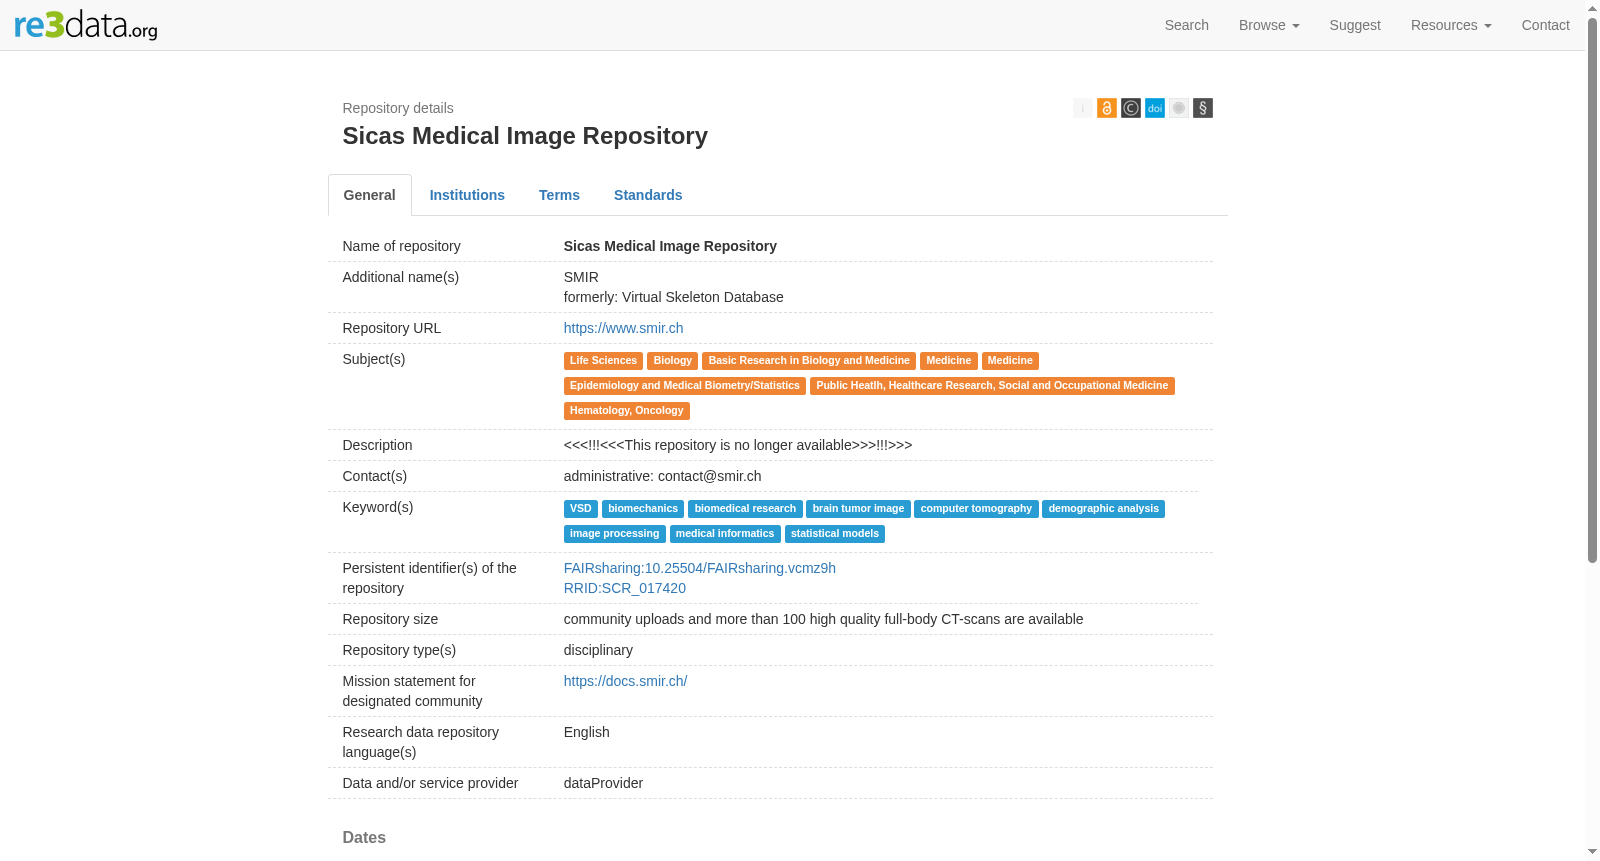The height and width of the screenshot is (861, 1600).
Task: Click the orange open access lock icon
Action: point(1107,108)
